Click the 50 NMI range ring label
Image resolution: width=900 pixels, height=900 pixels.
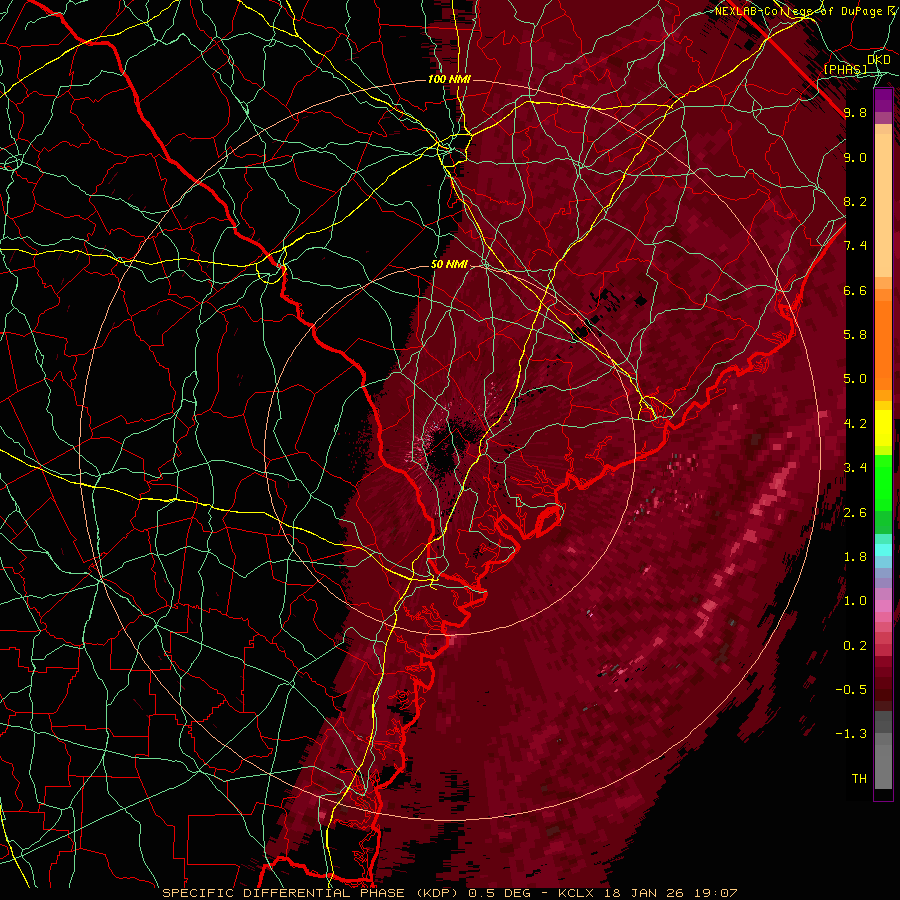pyautogui.click(x=449, y=265)
